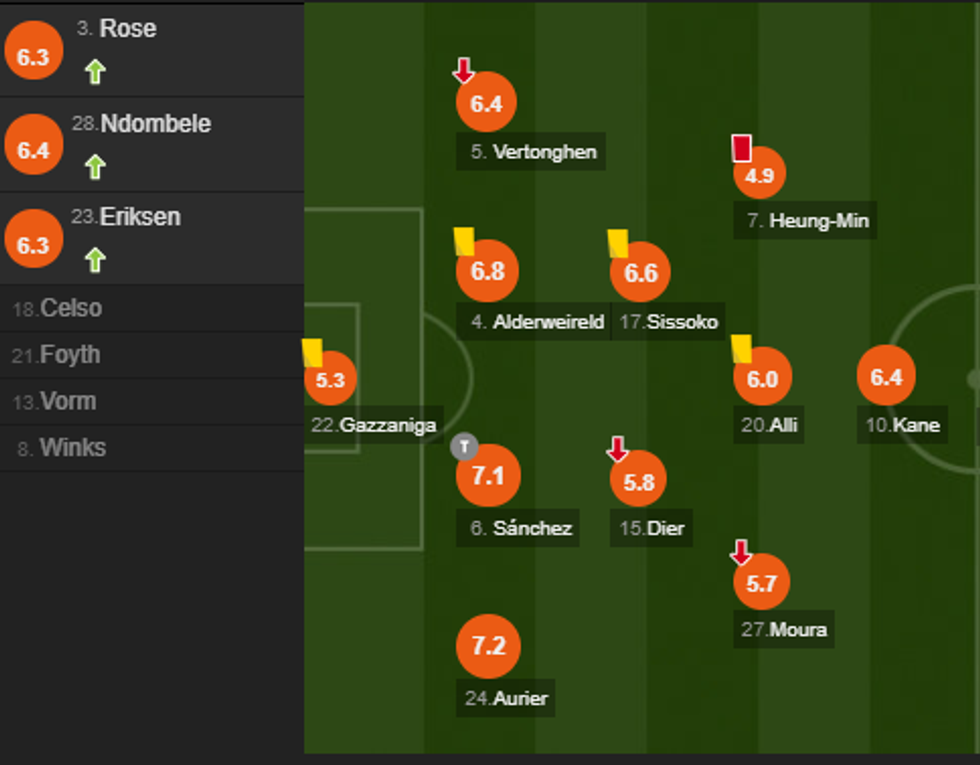Viewport: 980px width, 765px height.
Task: Click the yellow card above Alderweireld
Action: click(464, 242)
